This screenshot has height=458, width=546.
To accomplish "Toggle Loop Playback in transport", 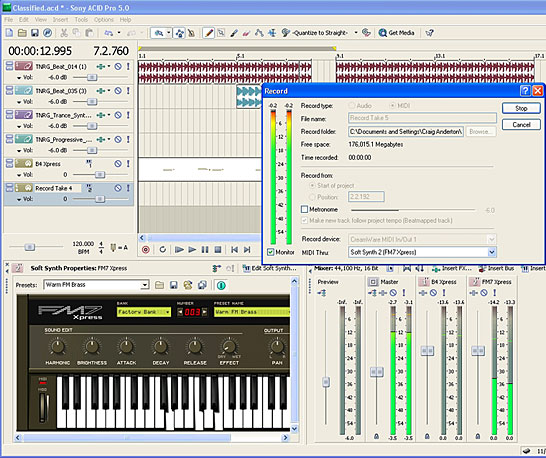I will click(x=162, y=249).
